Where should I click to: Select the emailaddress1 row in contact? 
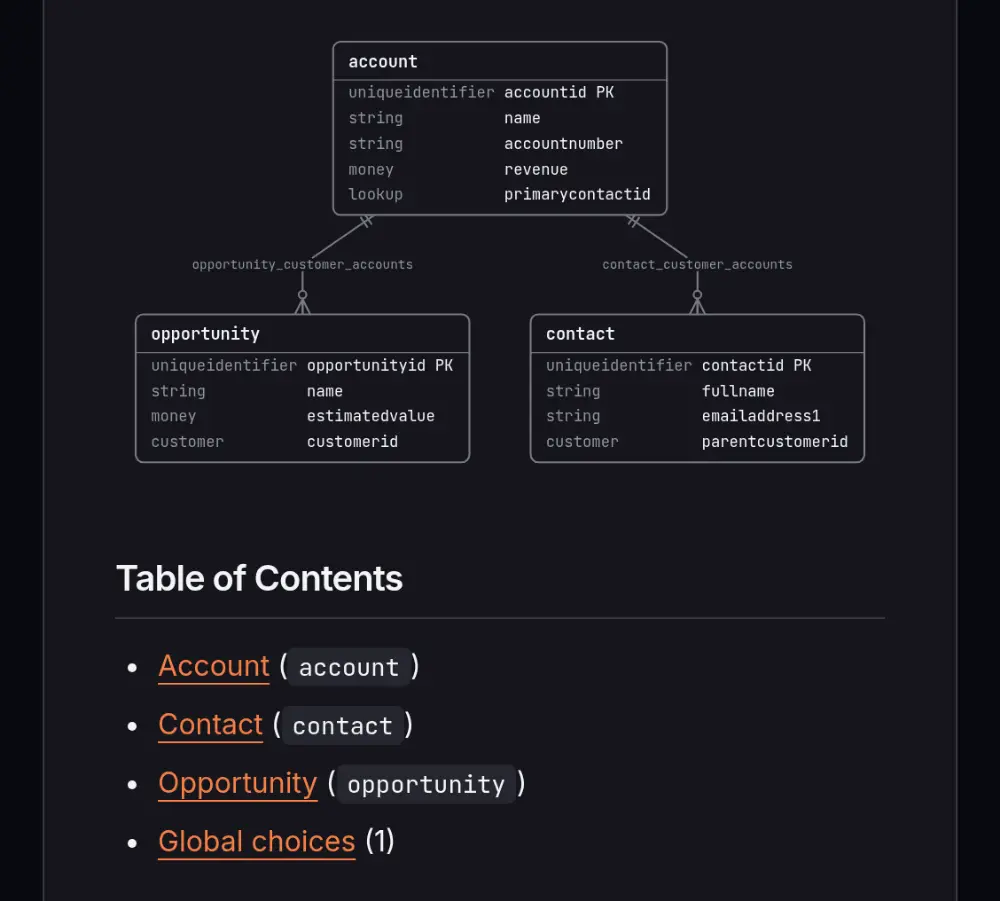(697, 416)
